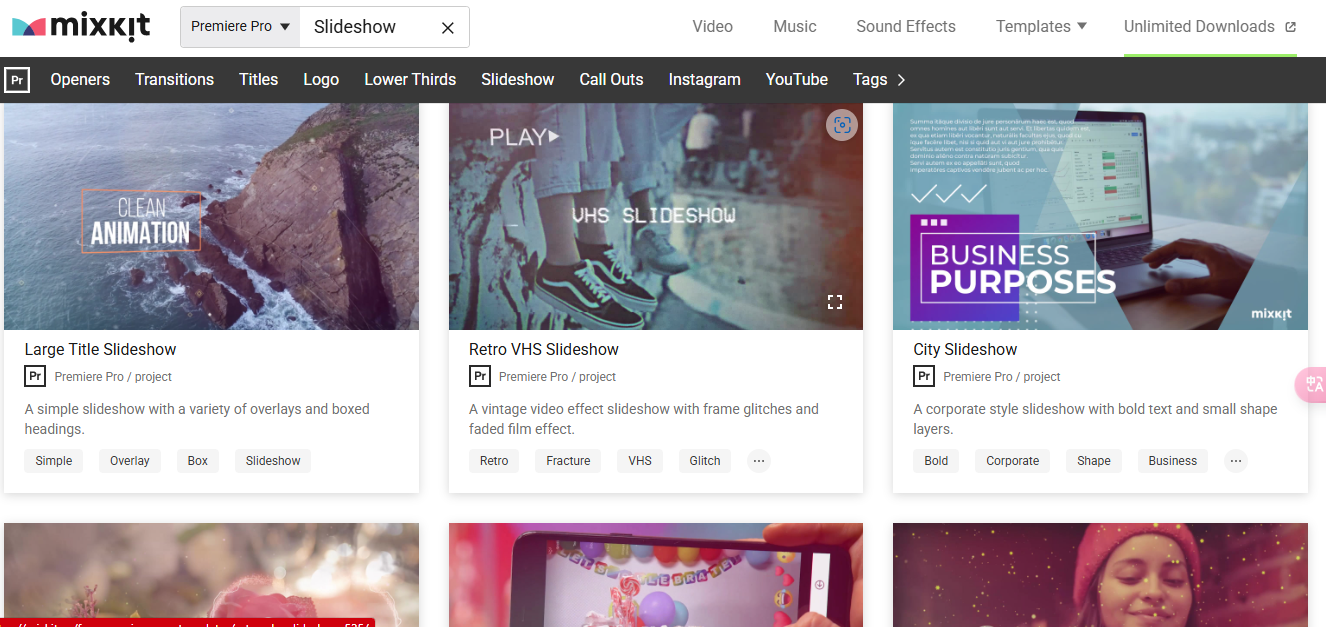Click the Glitch tag under Retro VHS Slideshow
The image size is (1326, 627).
(704, 460)
